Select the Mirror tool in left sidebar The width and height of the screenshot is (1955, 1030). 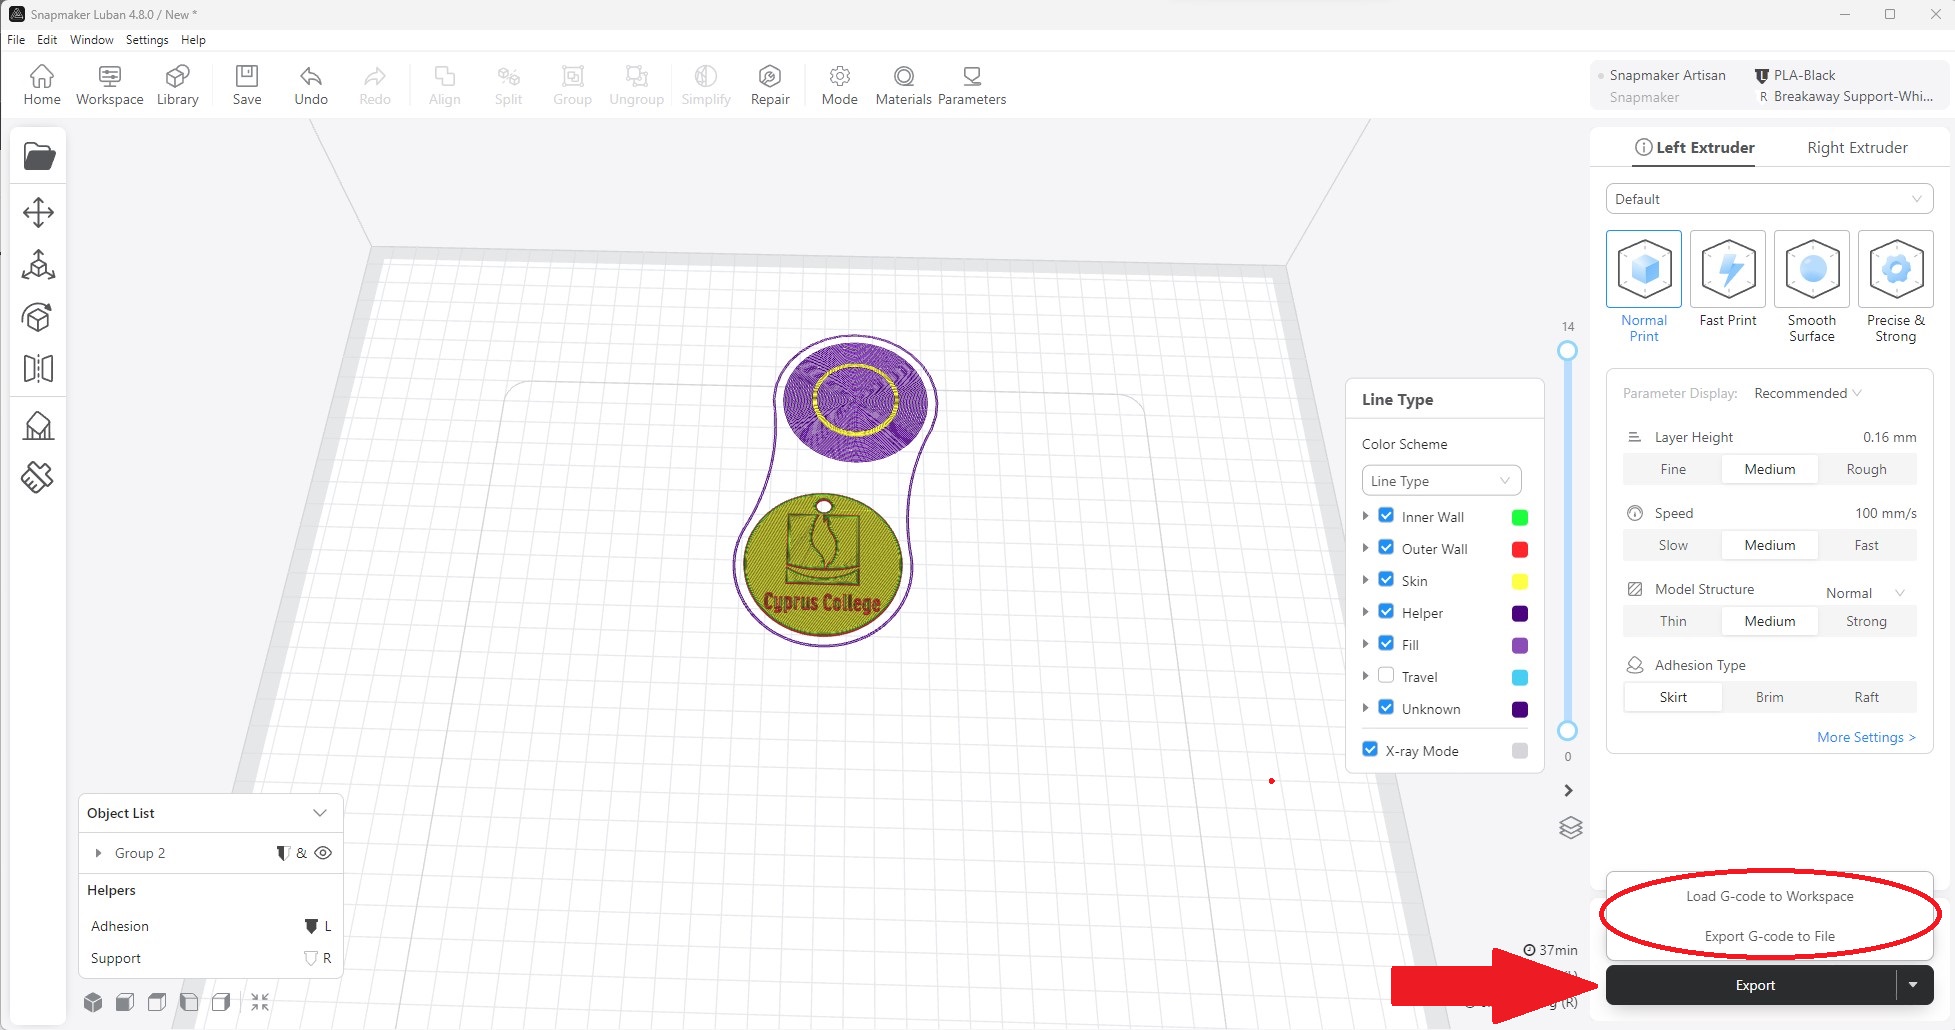[x=38, y=369]
